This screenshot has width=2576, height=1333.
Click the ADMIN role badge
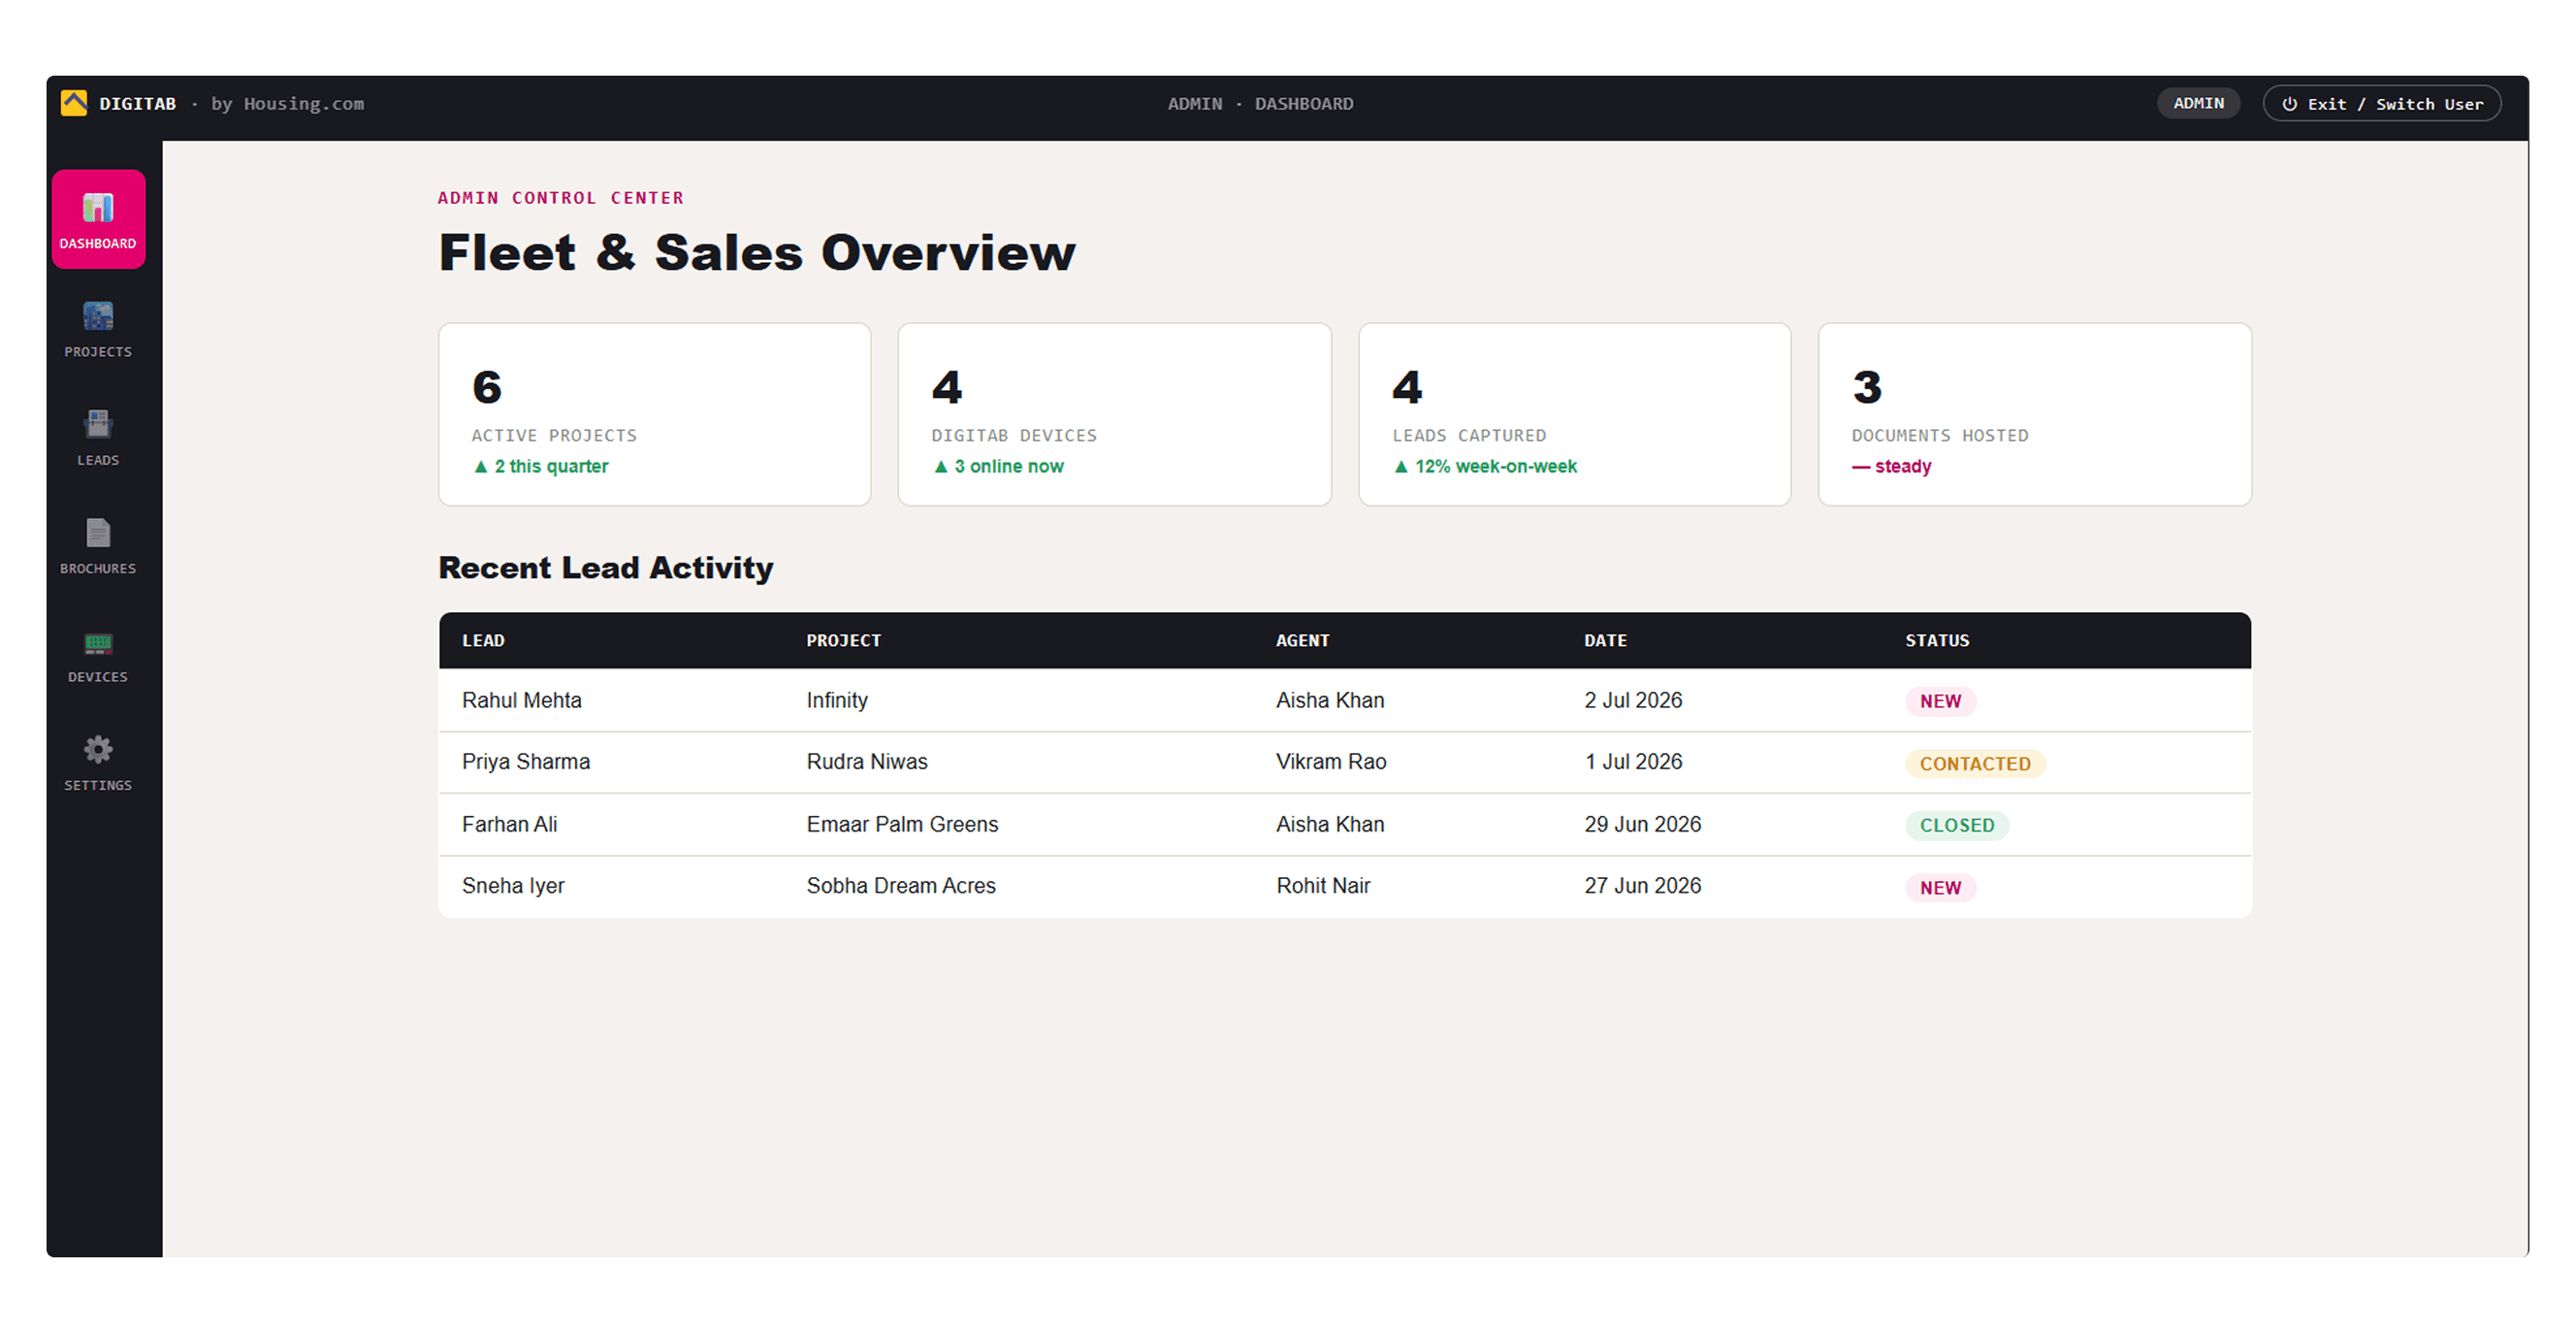tap(2198, 103)
